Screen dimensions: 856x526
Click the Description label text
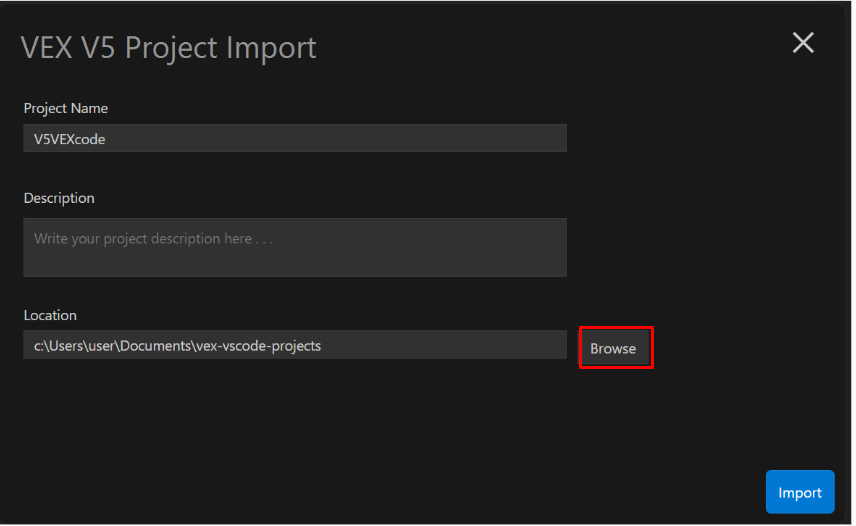(59, 198)
